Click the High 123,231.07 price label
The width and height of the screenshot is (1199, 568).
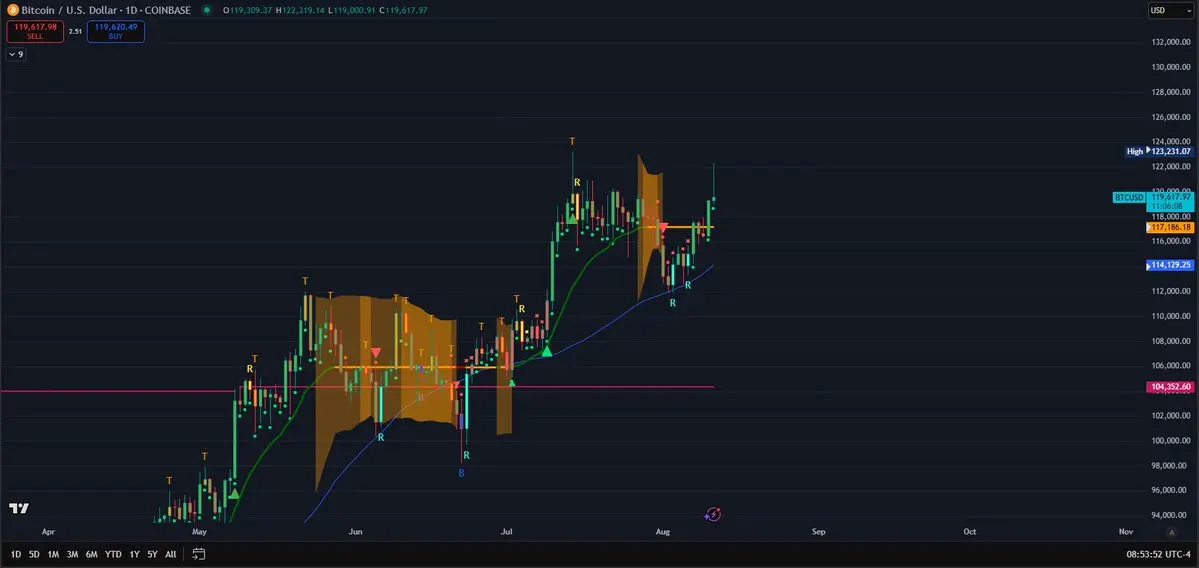coord(1158,151)
